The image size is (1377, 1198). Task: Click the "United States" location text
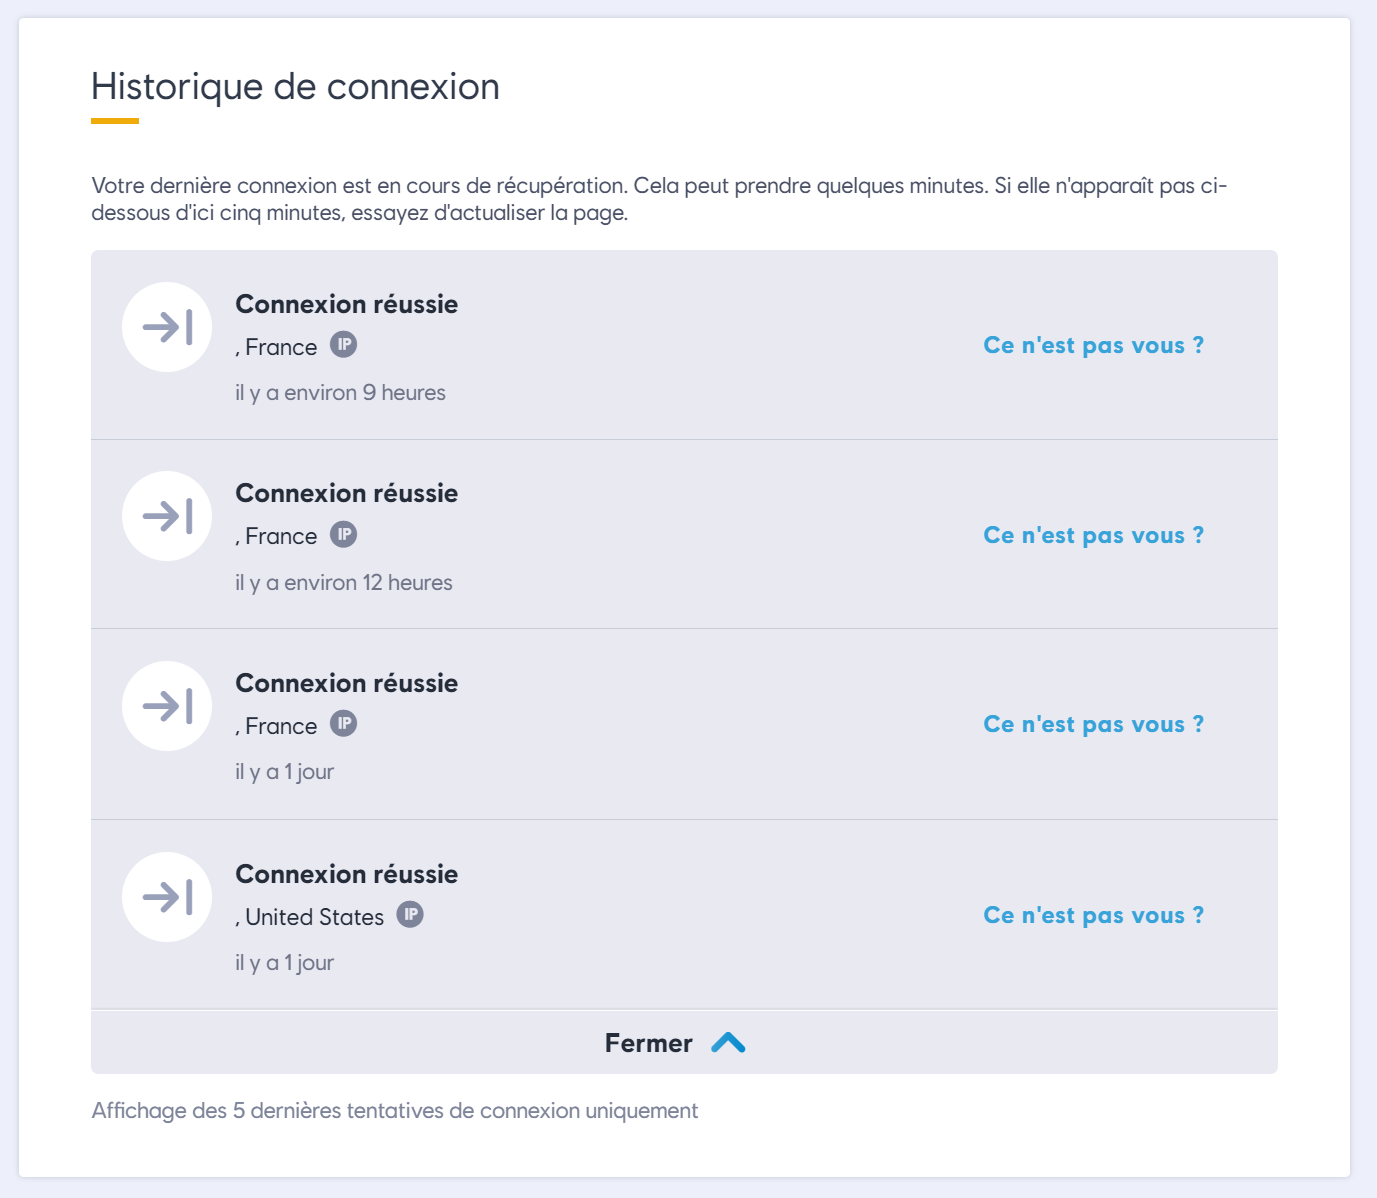pyautogui.click(x=314, y=917)
